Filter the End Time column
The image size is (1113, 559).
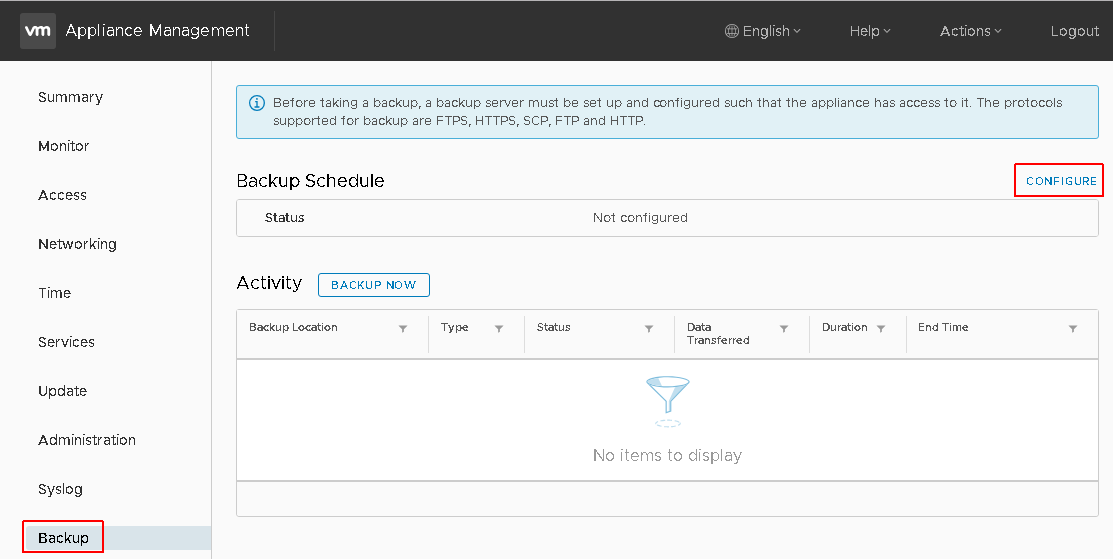[1073, 328]
